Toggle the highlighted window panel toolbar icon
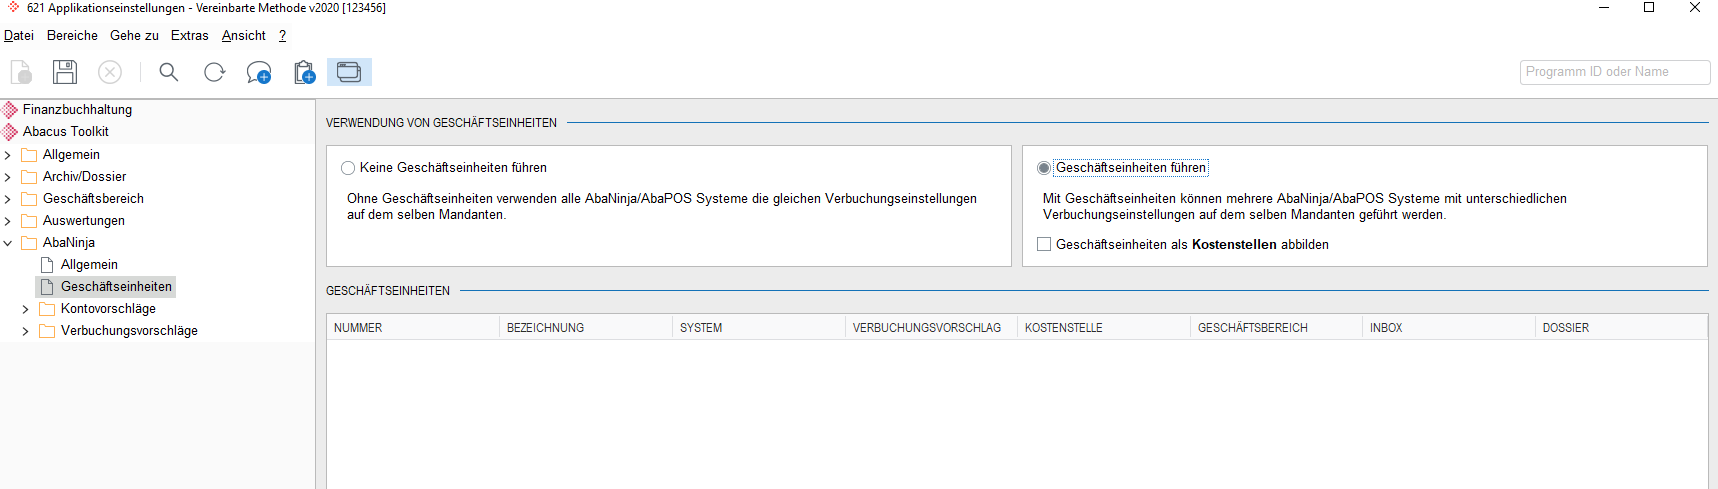Screen dimensions: 1718x489 pos(349,72)
